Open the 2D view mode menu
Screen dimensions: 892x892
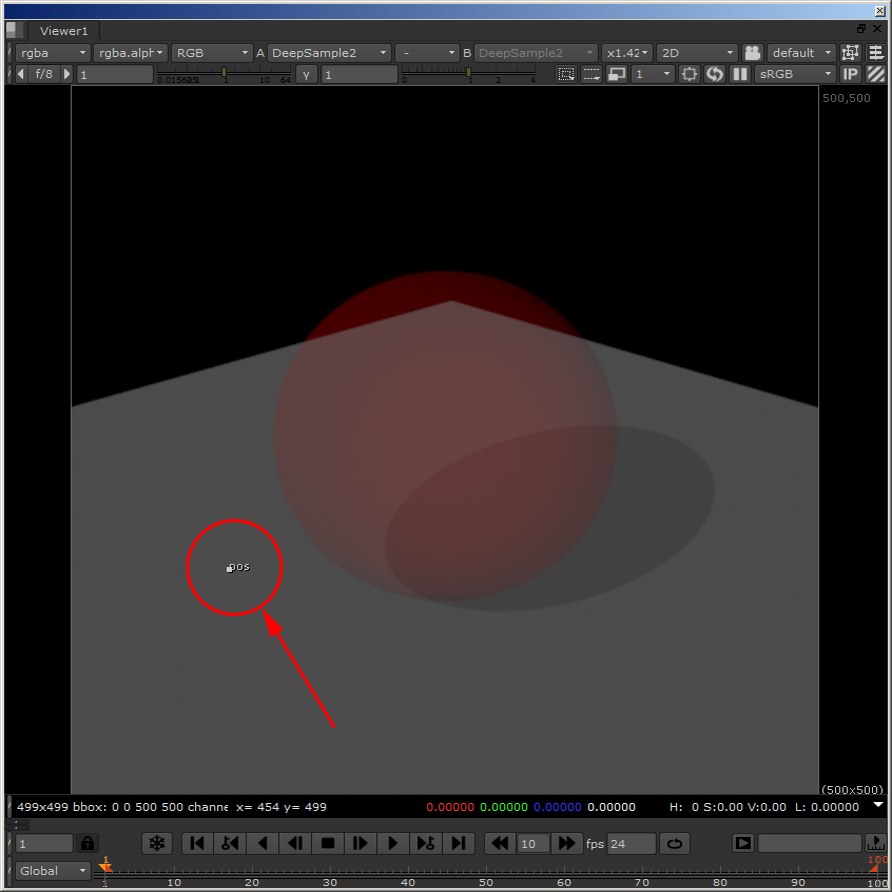697,53
